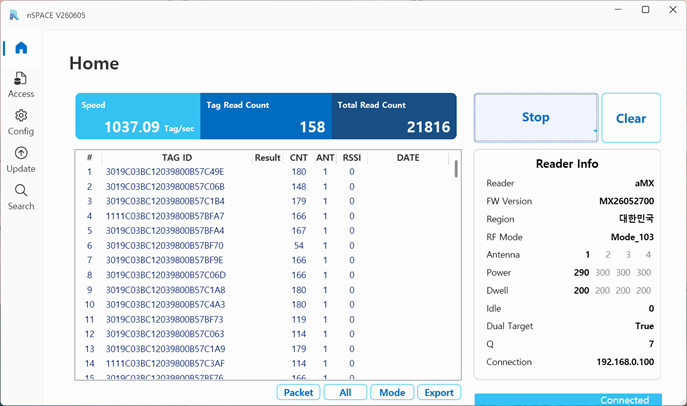Click the Tag Read Count 158 tile
Image resolution: width=687 pixels, height=406 pixels.
coord(266,116)
